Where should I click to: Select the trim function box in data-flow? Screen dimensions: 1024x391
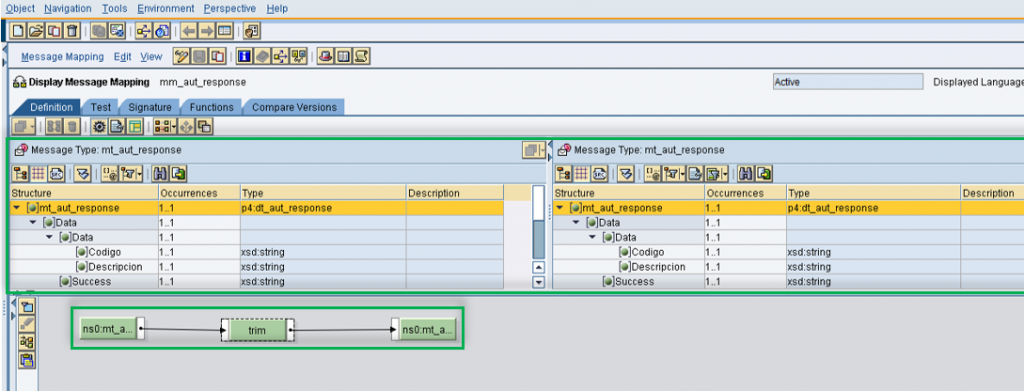(x=257, y=330)
